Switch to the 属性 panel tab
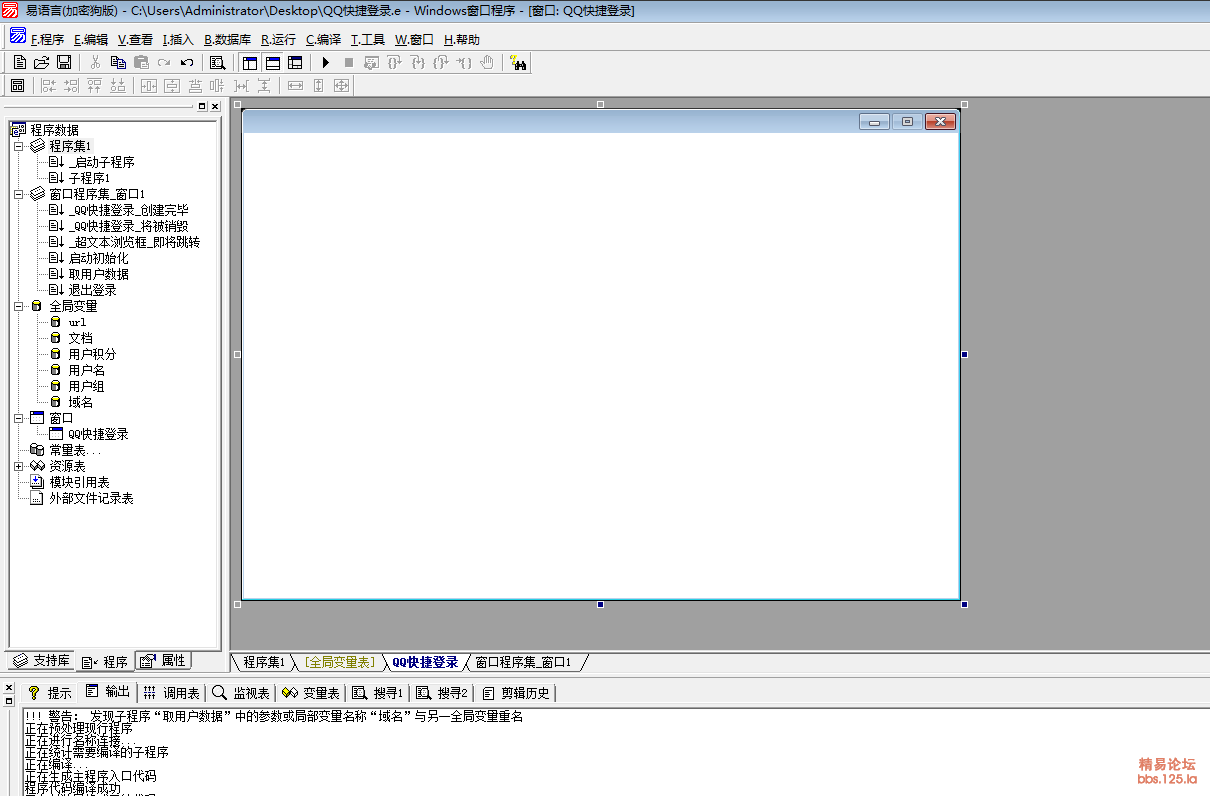 click(x=163, y=661)
